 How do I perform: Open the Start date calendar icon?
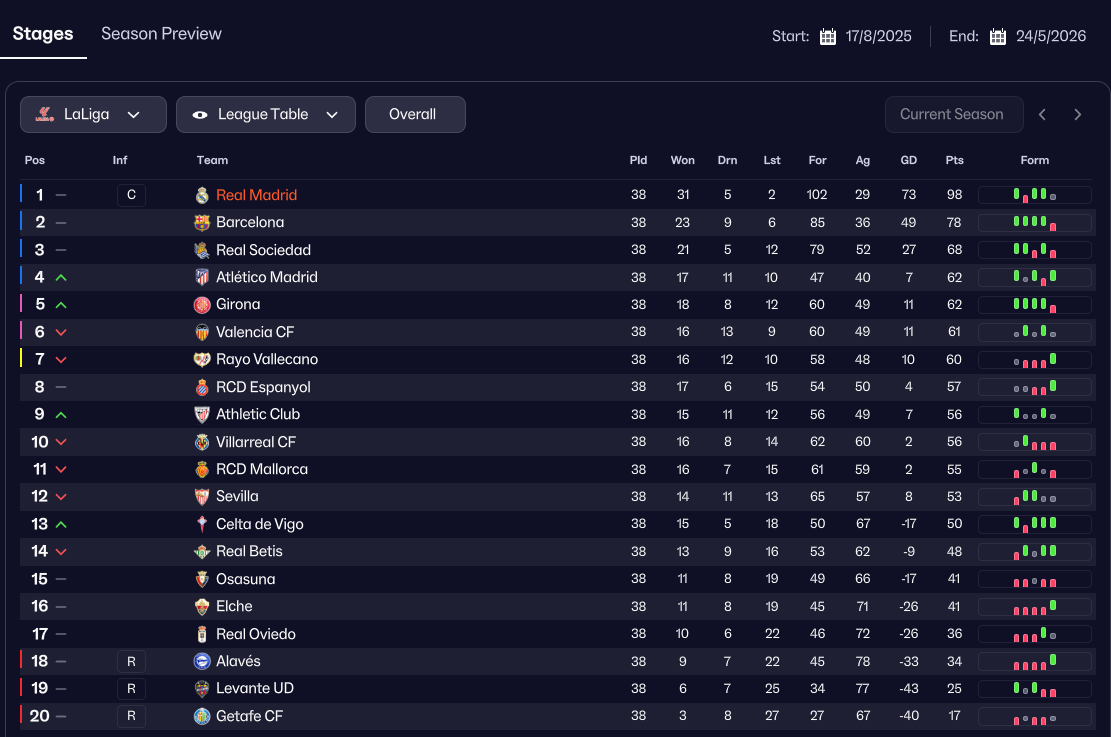[828, 37]
